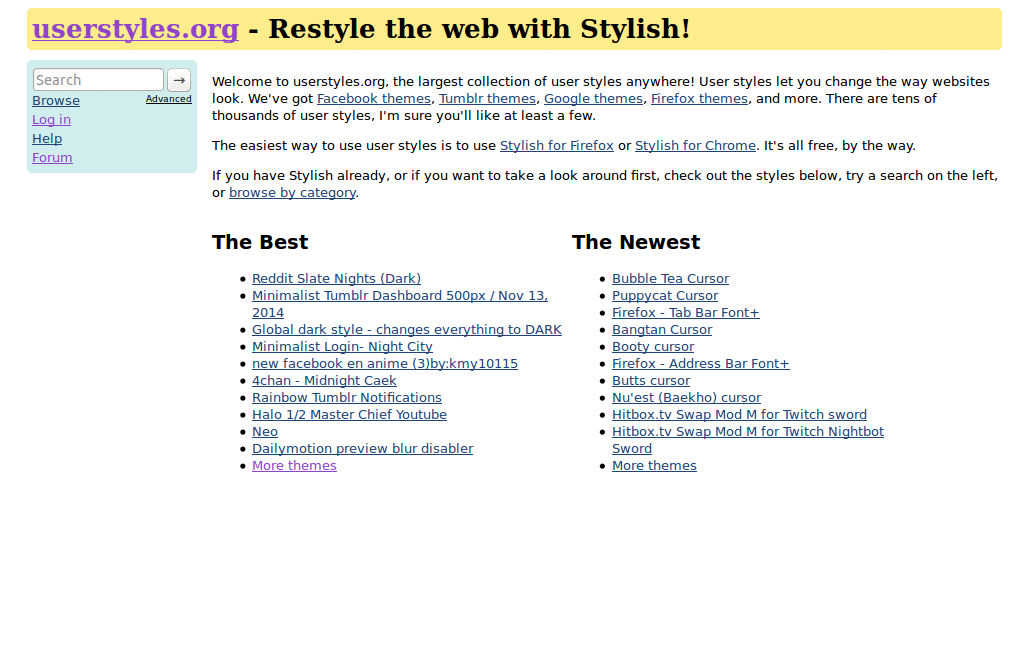The width and height of the screenshot is (1024, 645).
Task: Open Reddit Slate Nights (Dark) style
Action: pyautogui.click(x=336, y=279)
